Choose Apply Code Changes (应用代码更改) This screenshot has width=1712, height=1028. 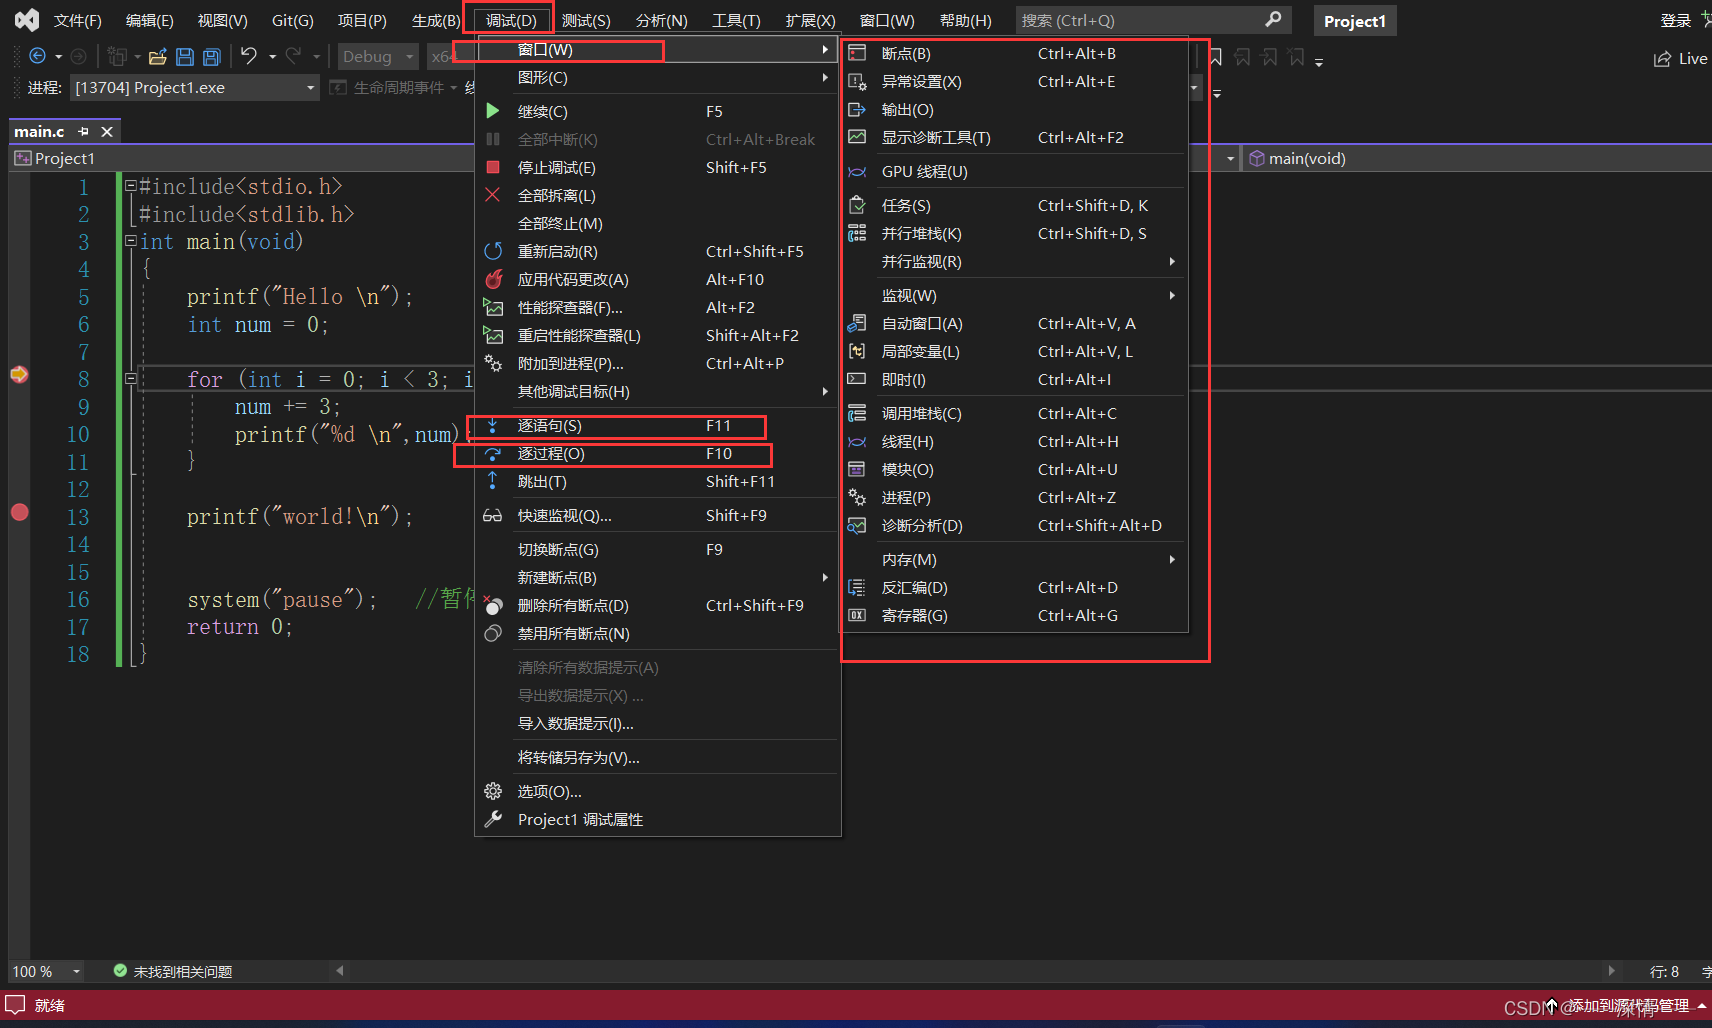point(657,280)
